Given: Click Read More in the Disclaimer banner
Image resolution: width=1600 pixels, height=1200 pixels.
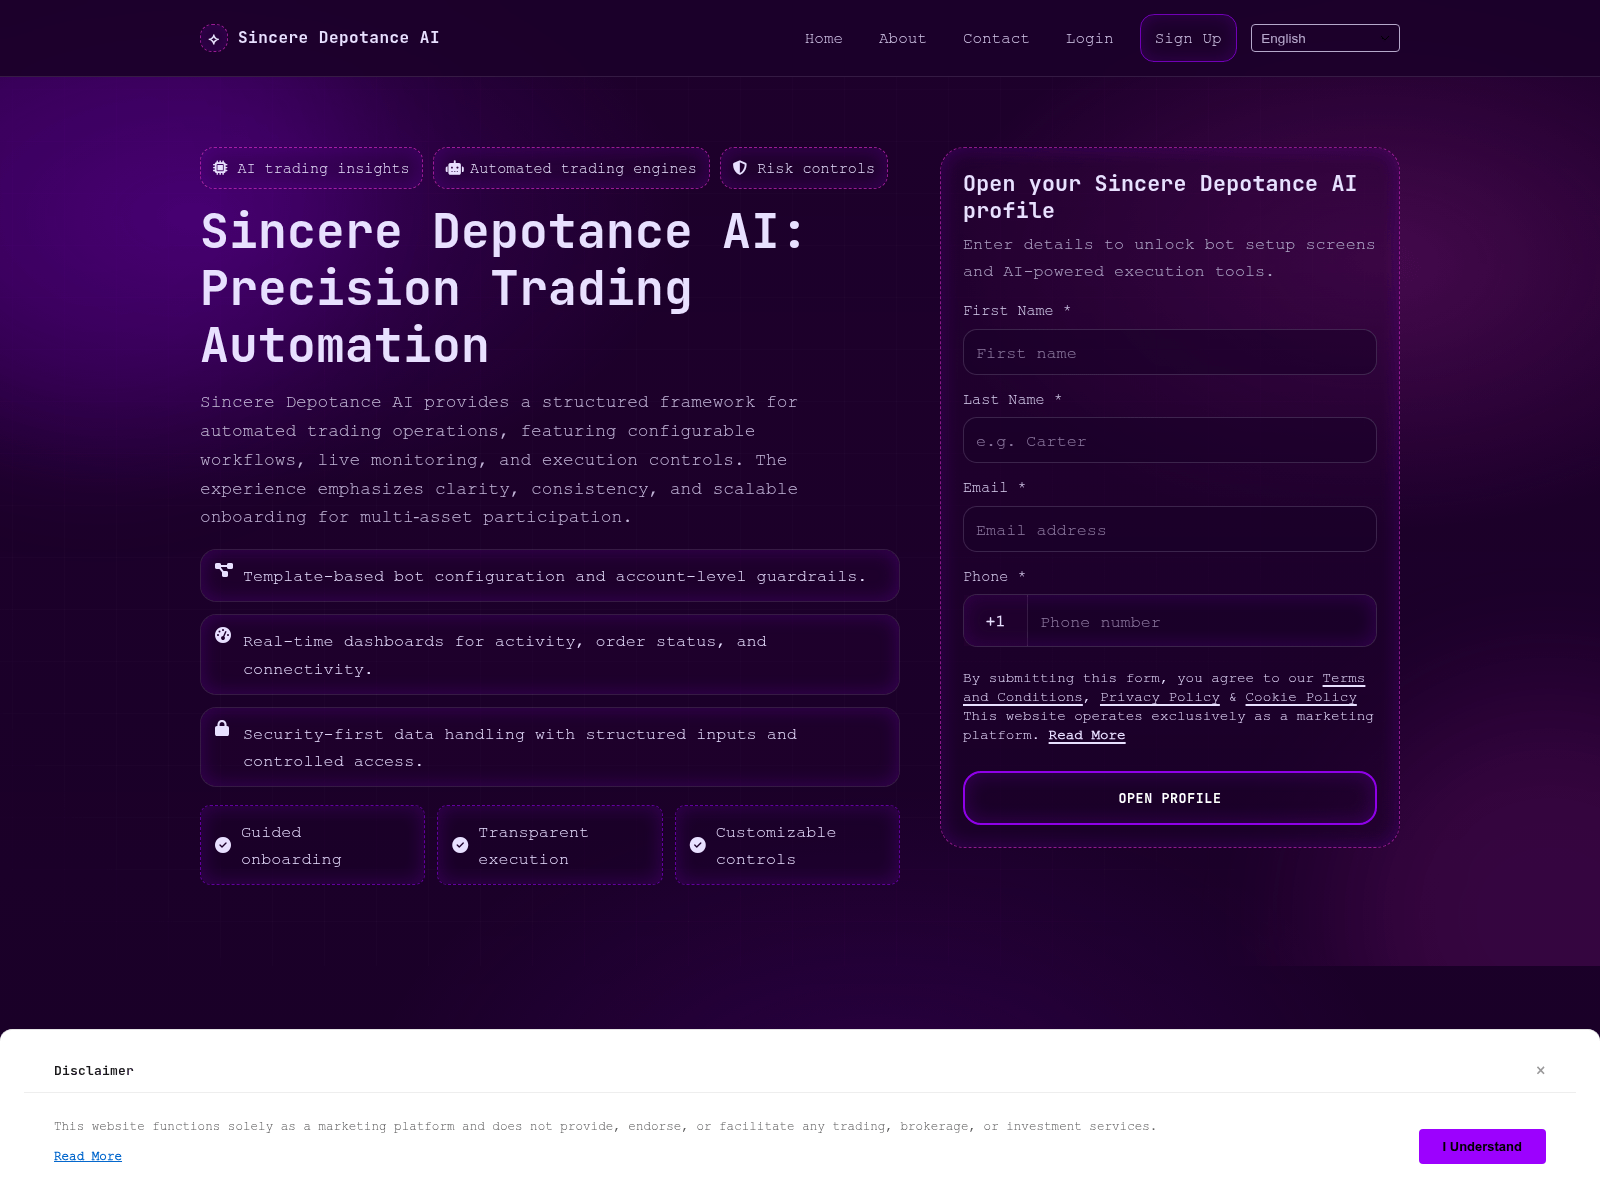Looking at the screenshot, I should [88, 1156].
